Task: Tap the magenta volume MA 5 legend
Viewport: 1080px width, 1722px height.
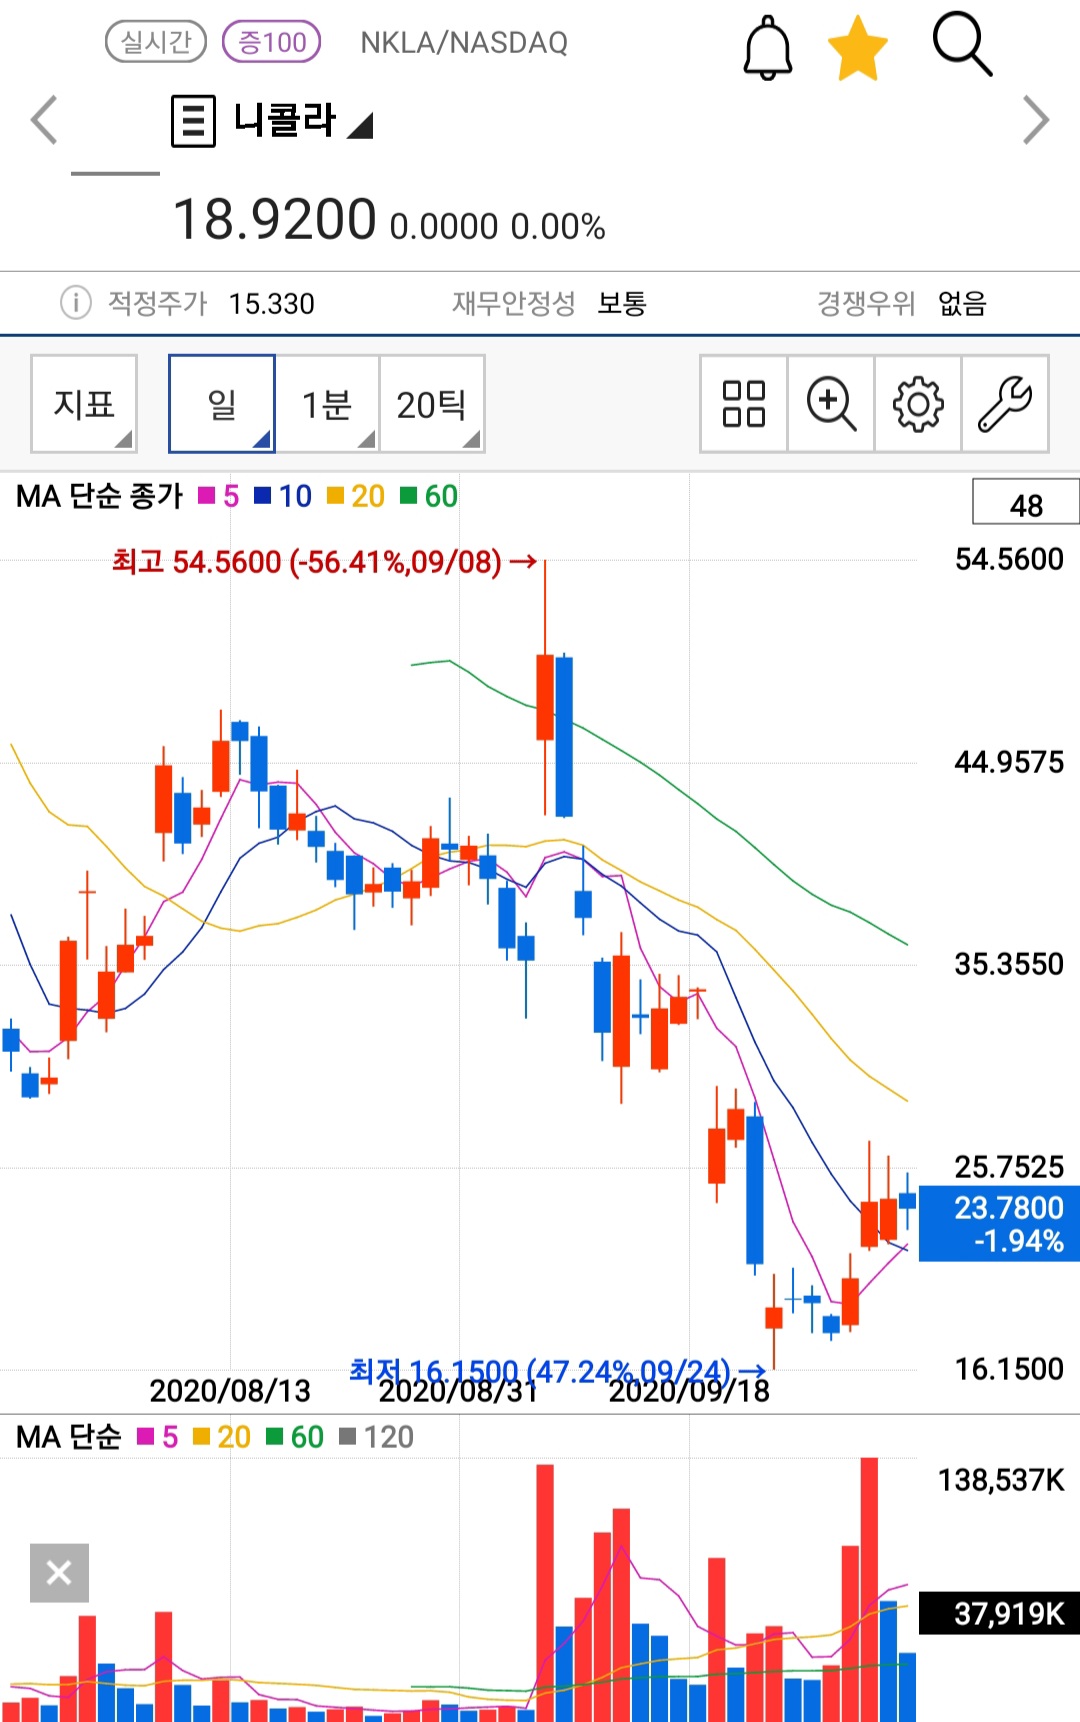Action: click(x=158, y=1437)
